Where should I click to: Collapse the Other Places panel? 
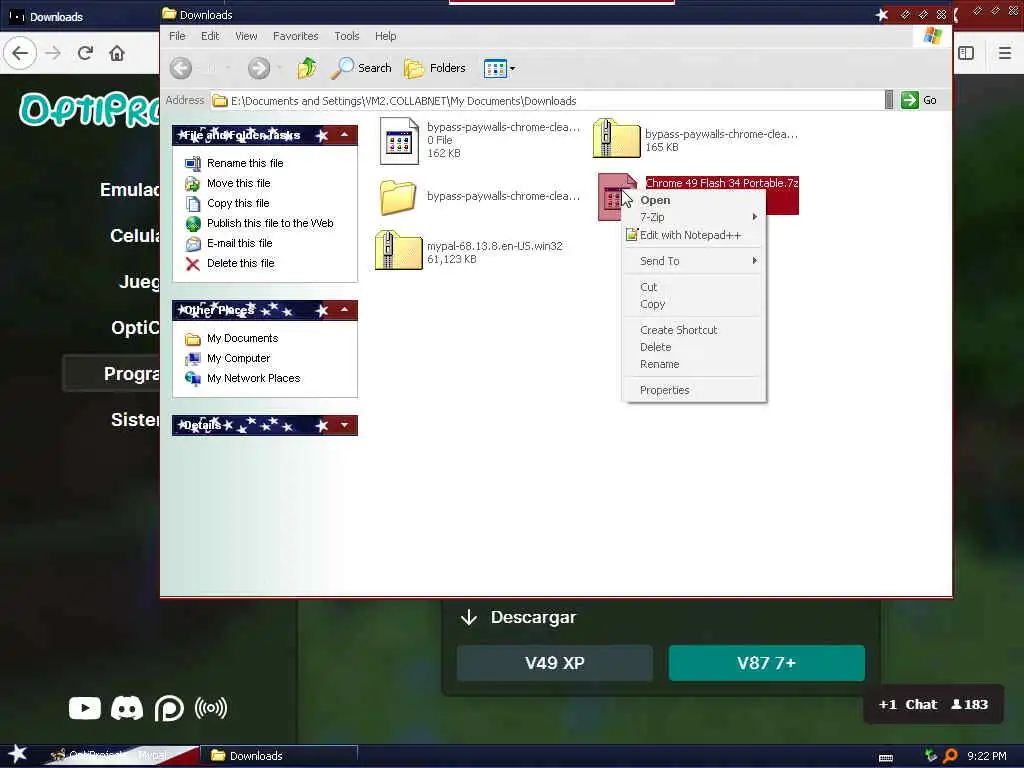point(344,310)
